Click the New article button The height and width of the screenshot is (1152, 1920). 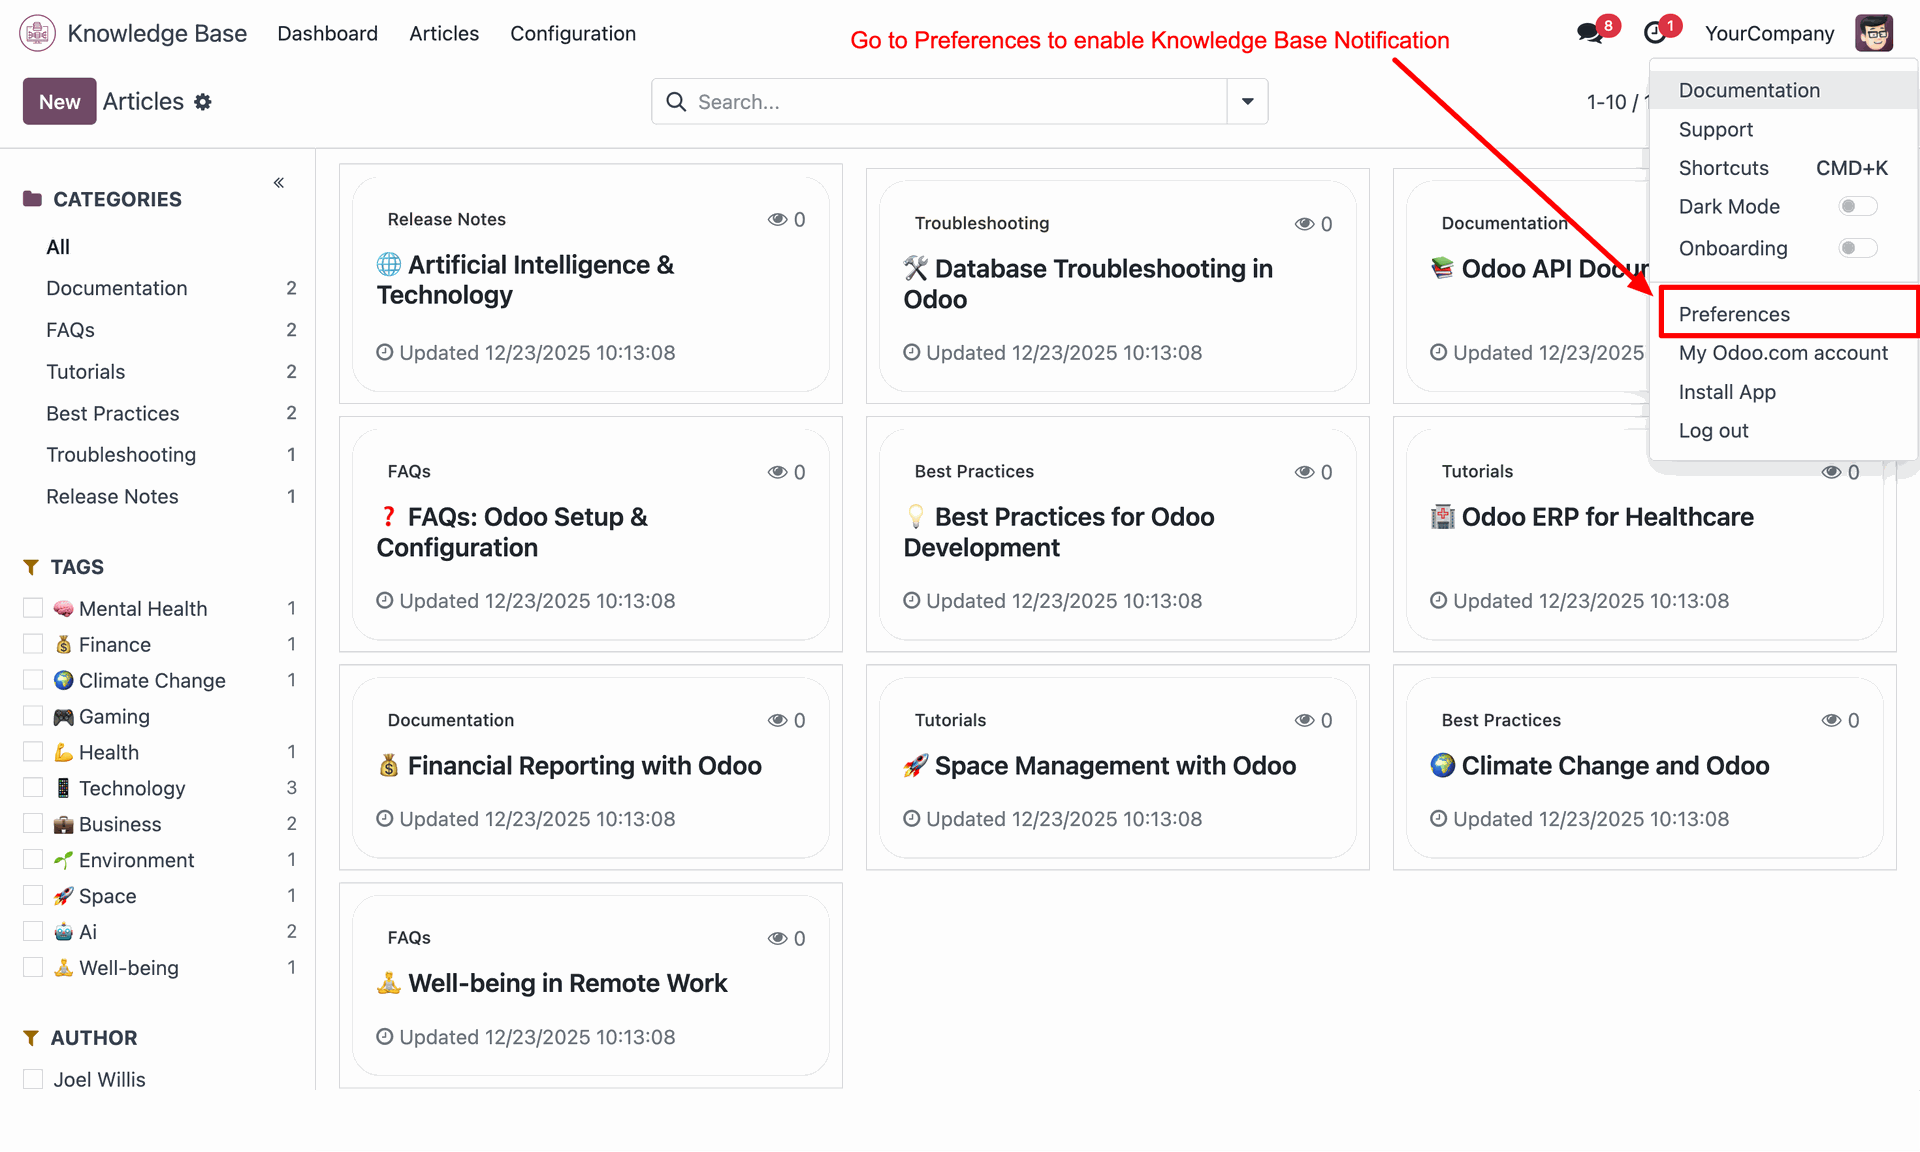59,102
